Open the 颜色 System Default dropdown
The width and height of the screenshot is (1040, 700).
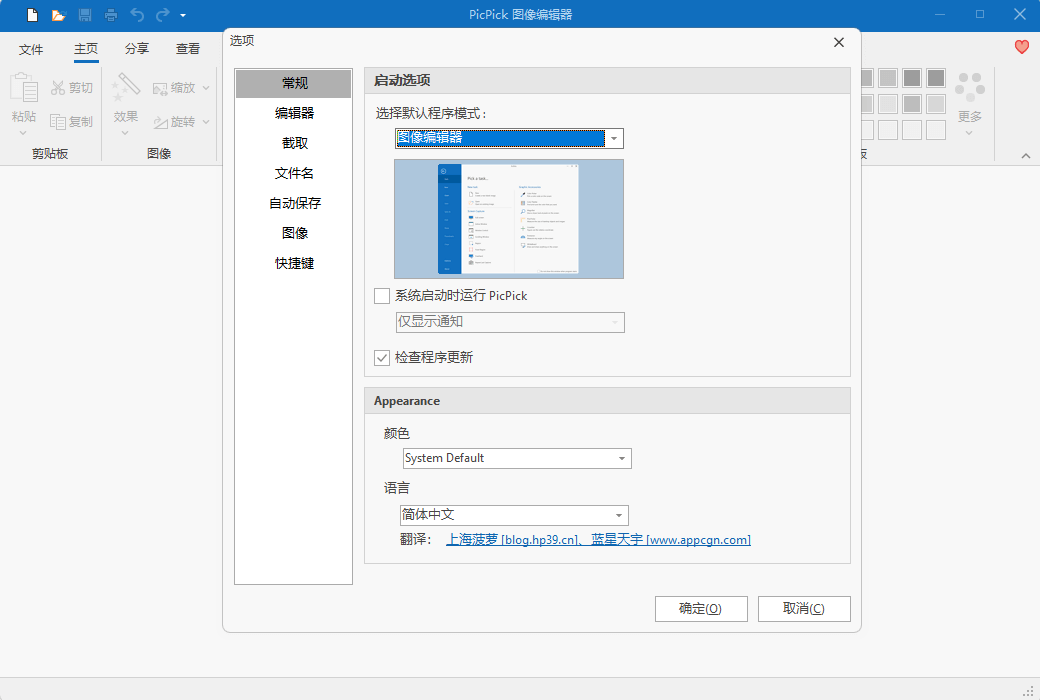517,458
